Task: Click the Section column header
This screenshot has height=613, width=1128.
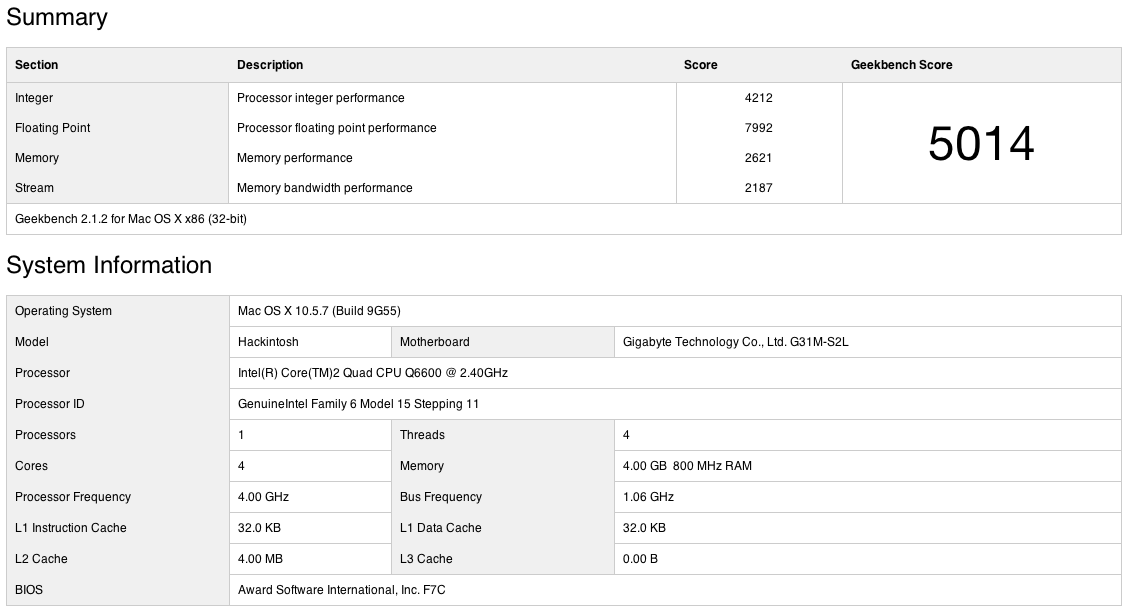Action: pyautogui.click(x=37, y=65)
